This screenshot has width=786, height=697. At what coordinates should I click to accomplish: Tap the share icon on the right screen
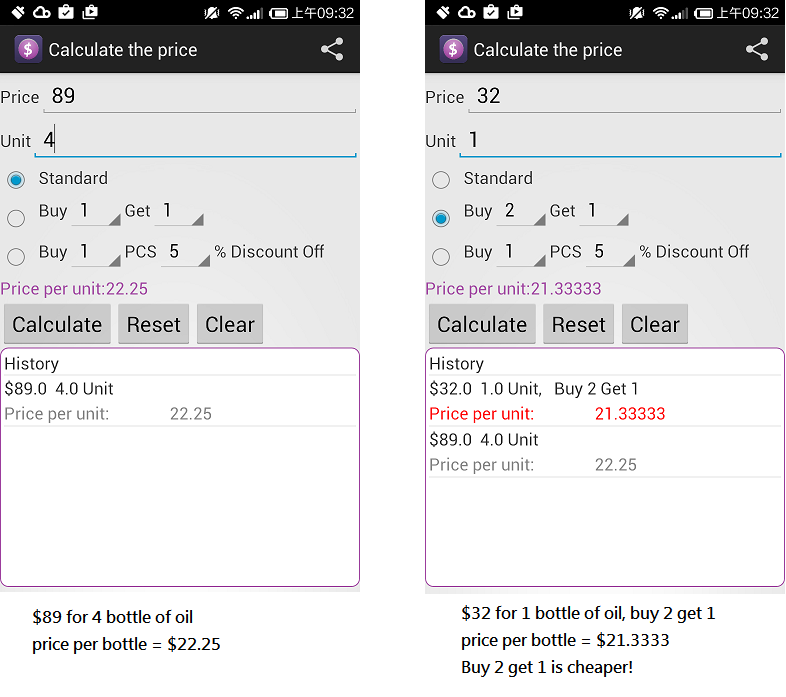[x=757, y=50]
